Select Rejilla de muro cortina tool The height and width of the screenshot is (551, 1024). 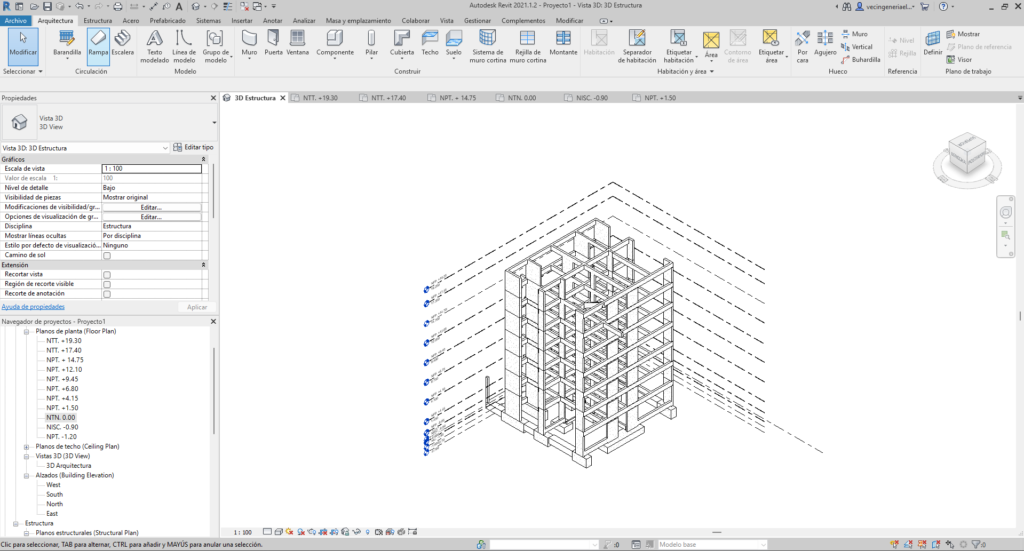527,46
